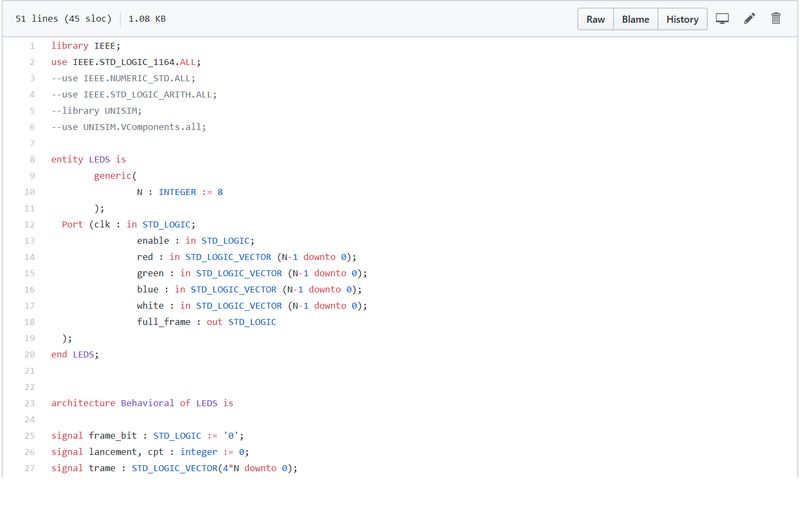Click line number 27

[x=29, y=468]
